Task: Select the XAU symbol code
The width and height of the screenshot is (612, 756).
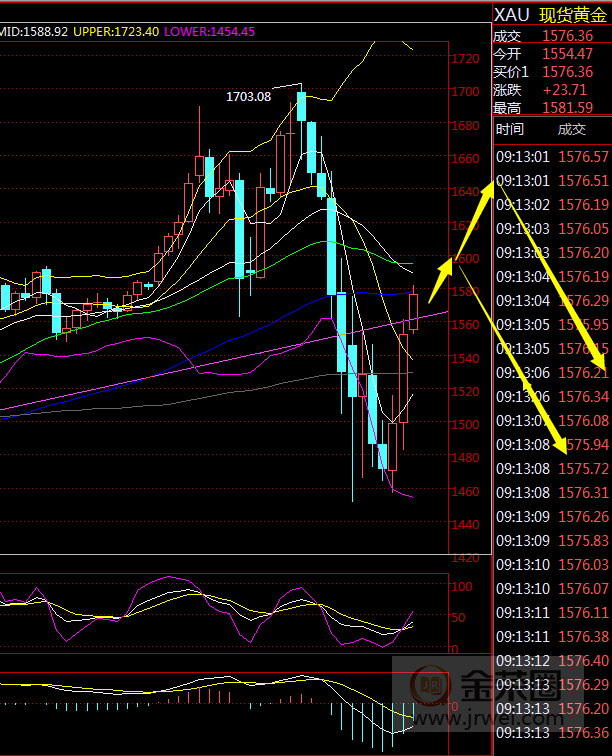Action: (x=510, y=14)
